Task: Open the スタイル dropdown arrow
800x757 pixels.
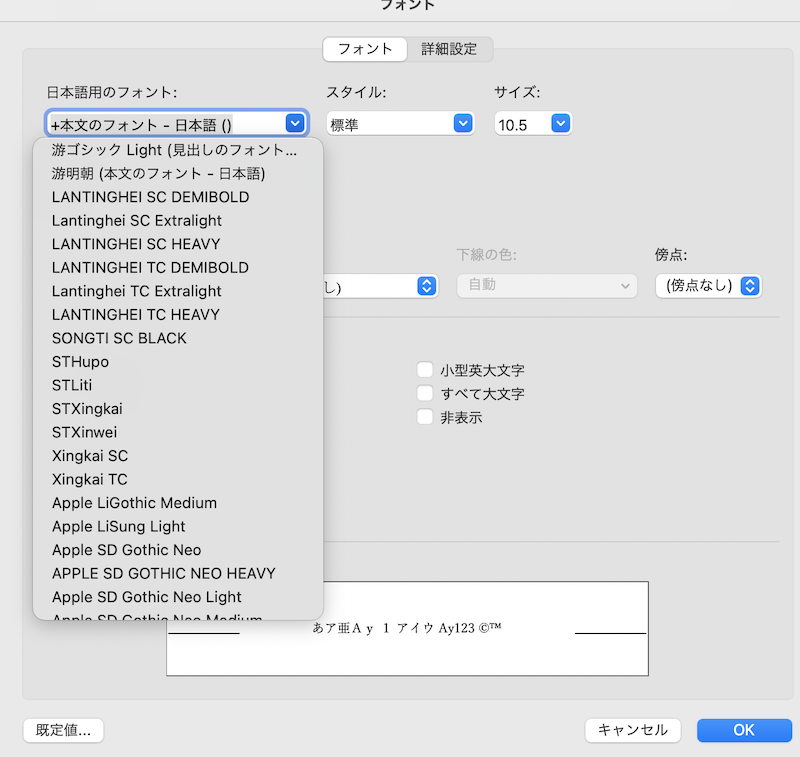Action: click(x=463, y=123)
